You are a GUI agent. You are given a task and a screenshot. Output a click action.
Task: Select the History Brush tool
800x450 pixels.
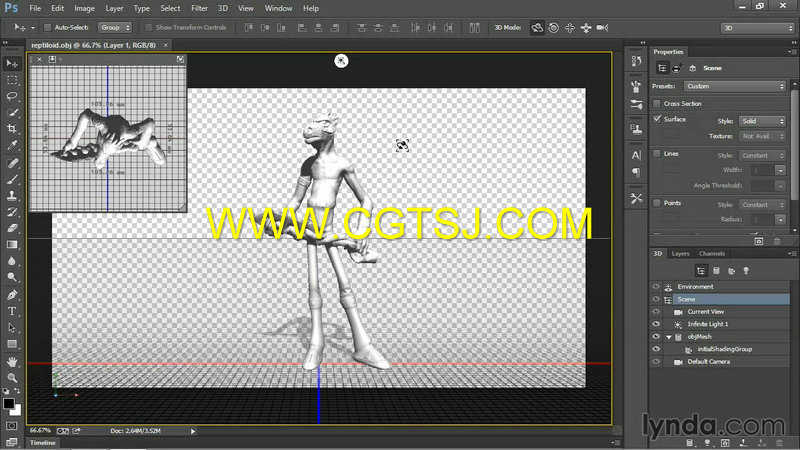[x=12, y=212]
